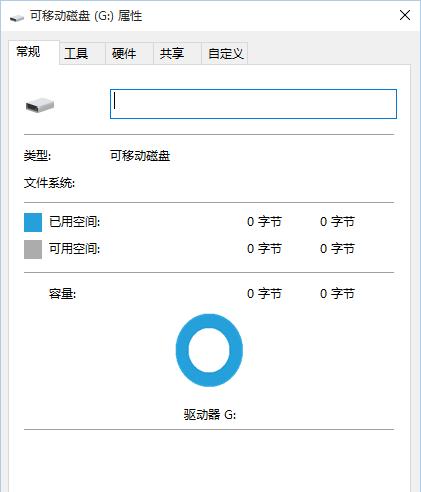The height and width of the screenshot is (492, 421).
Task: Click the window title 可移动磁盘 (G:) 属性
Action: coord(86,16)
